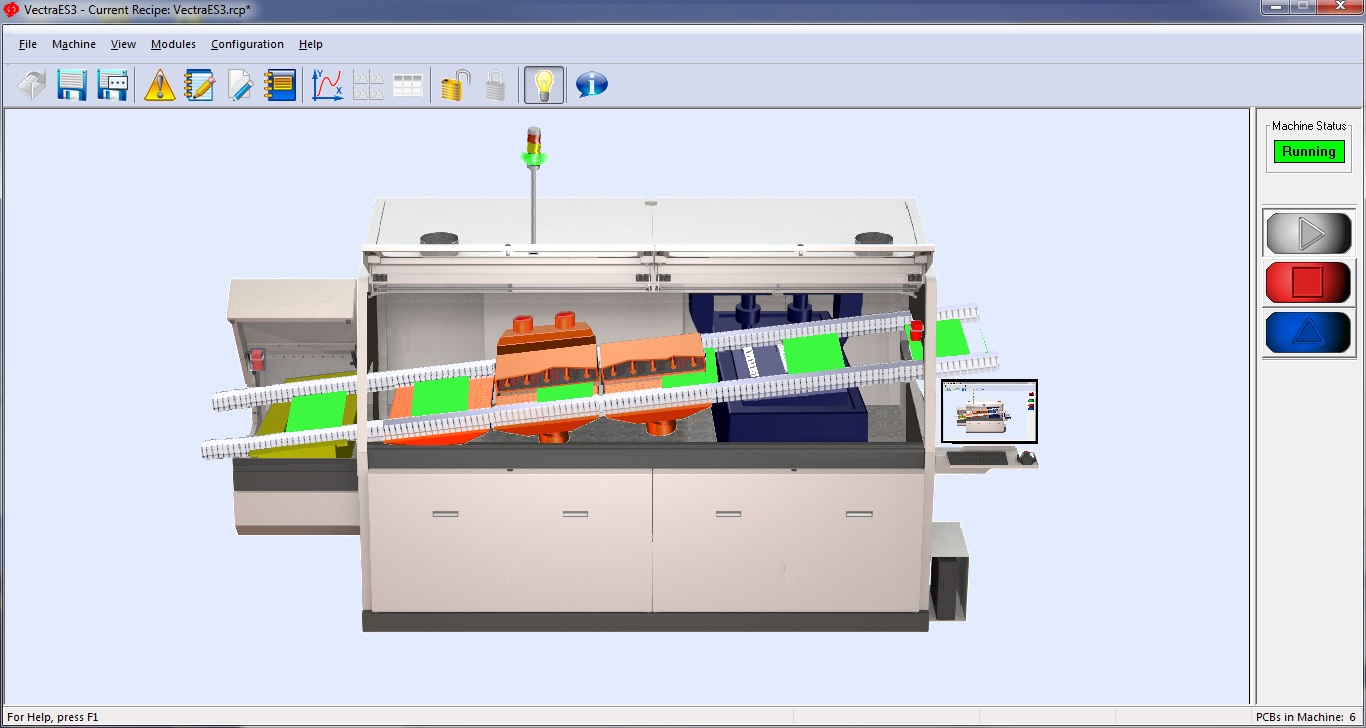
Task: Click the green Running status indicator
Action: pyautogui.click(x=1309, y=152)
